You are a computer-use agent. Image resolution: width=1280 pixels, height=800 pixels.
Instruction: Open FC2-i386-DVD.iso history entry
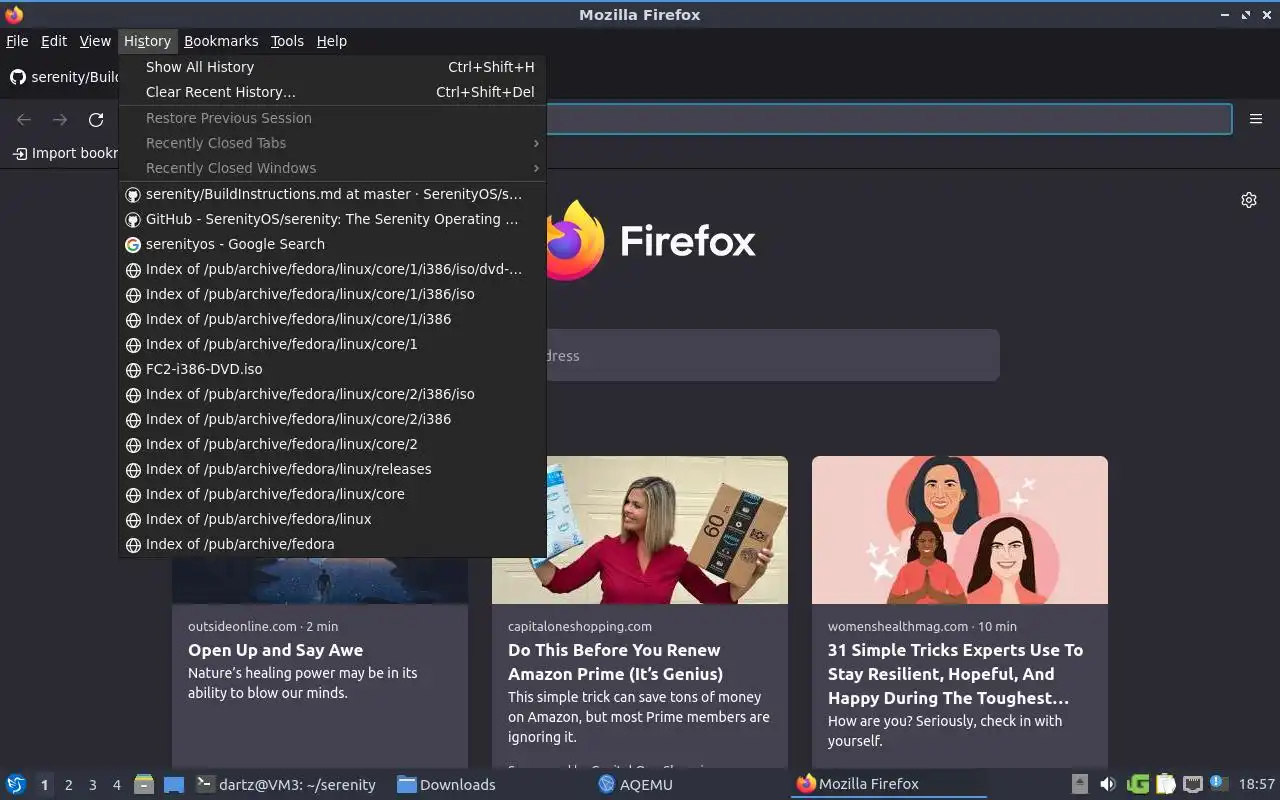(332, 369)
